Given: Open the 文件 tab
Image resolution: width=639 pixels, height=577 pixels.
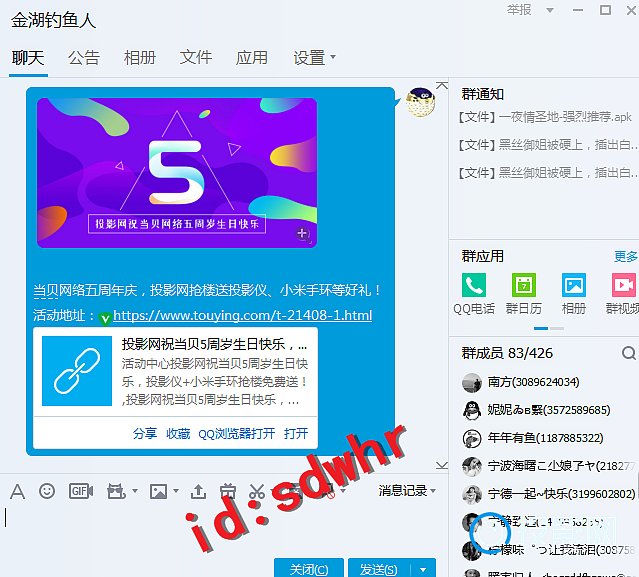Looking at the screenshot, I should pos(196,57).
